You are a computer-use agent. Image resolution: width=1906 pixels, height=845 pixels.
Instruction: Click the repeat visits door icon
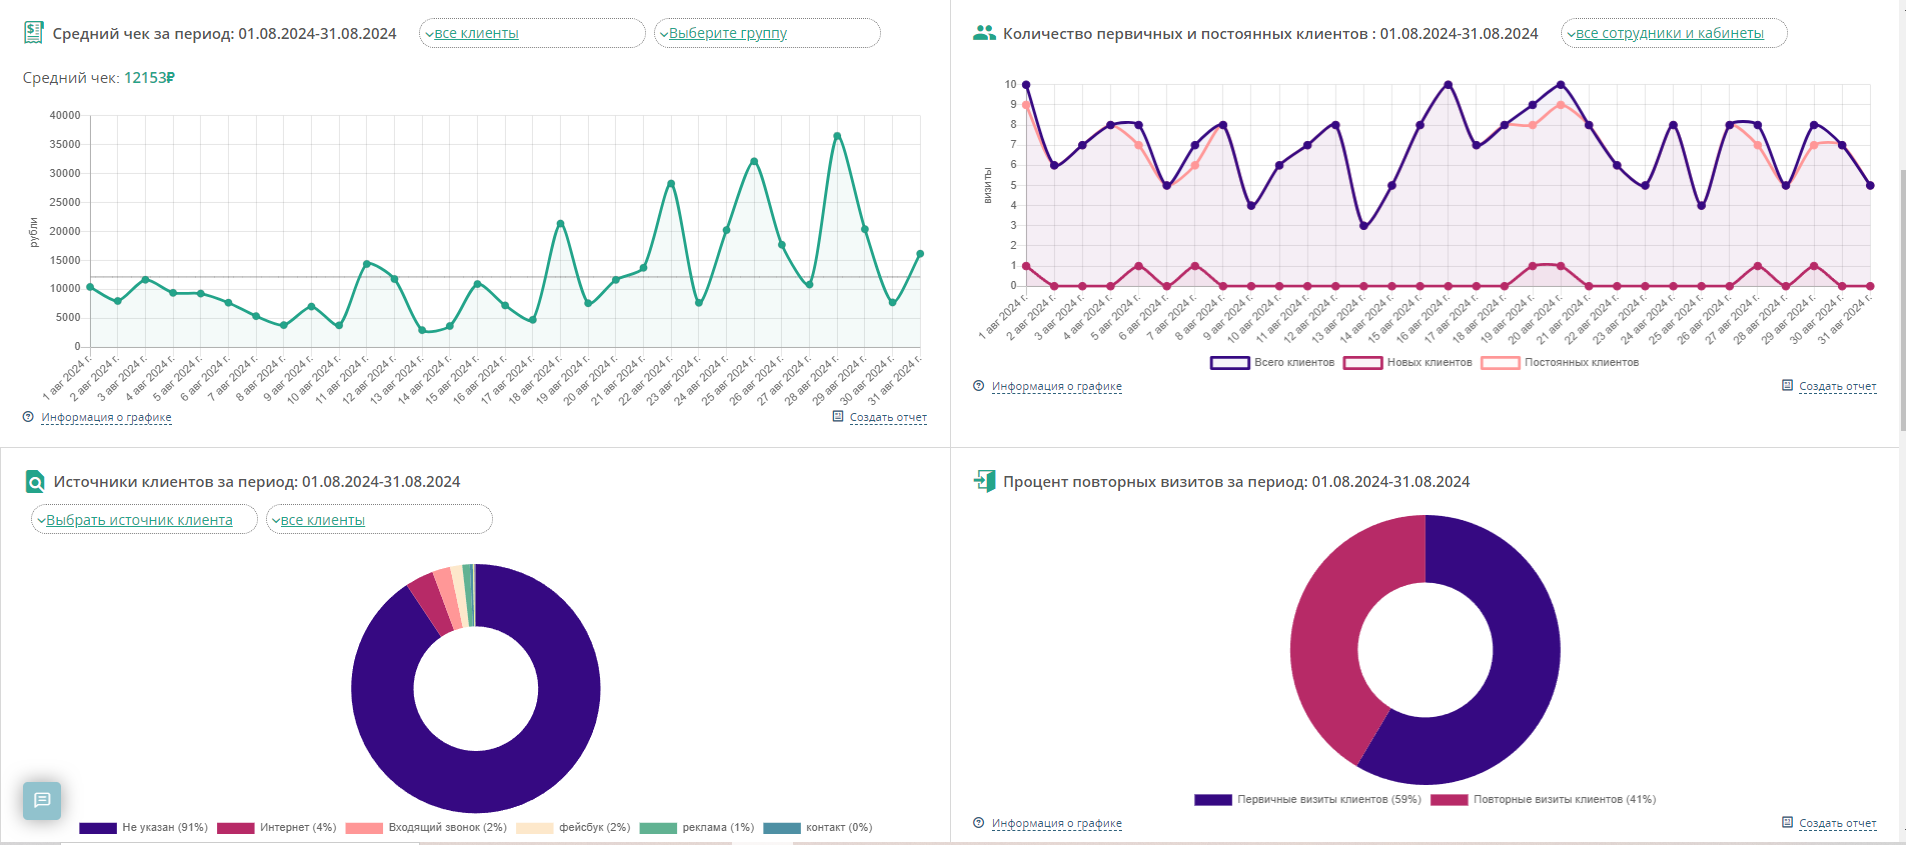(984, 481)
